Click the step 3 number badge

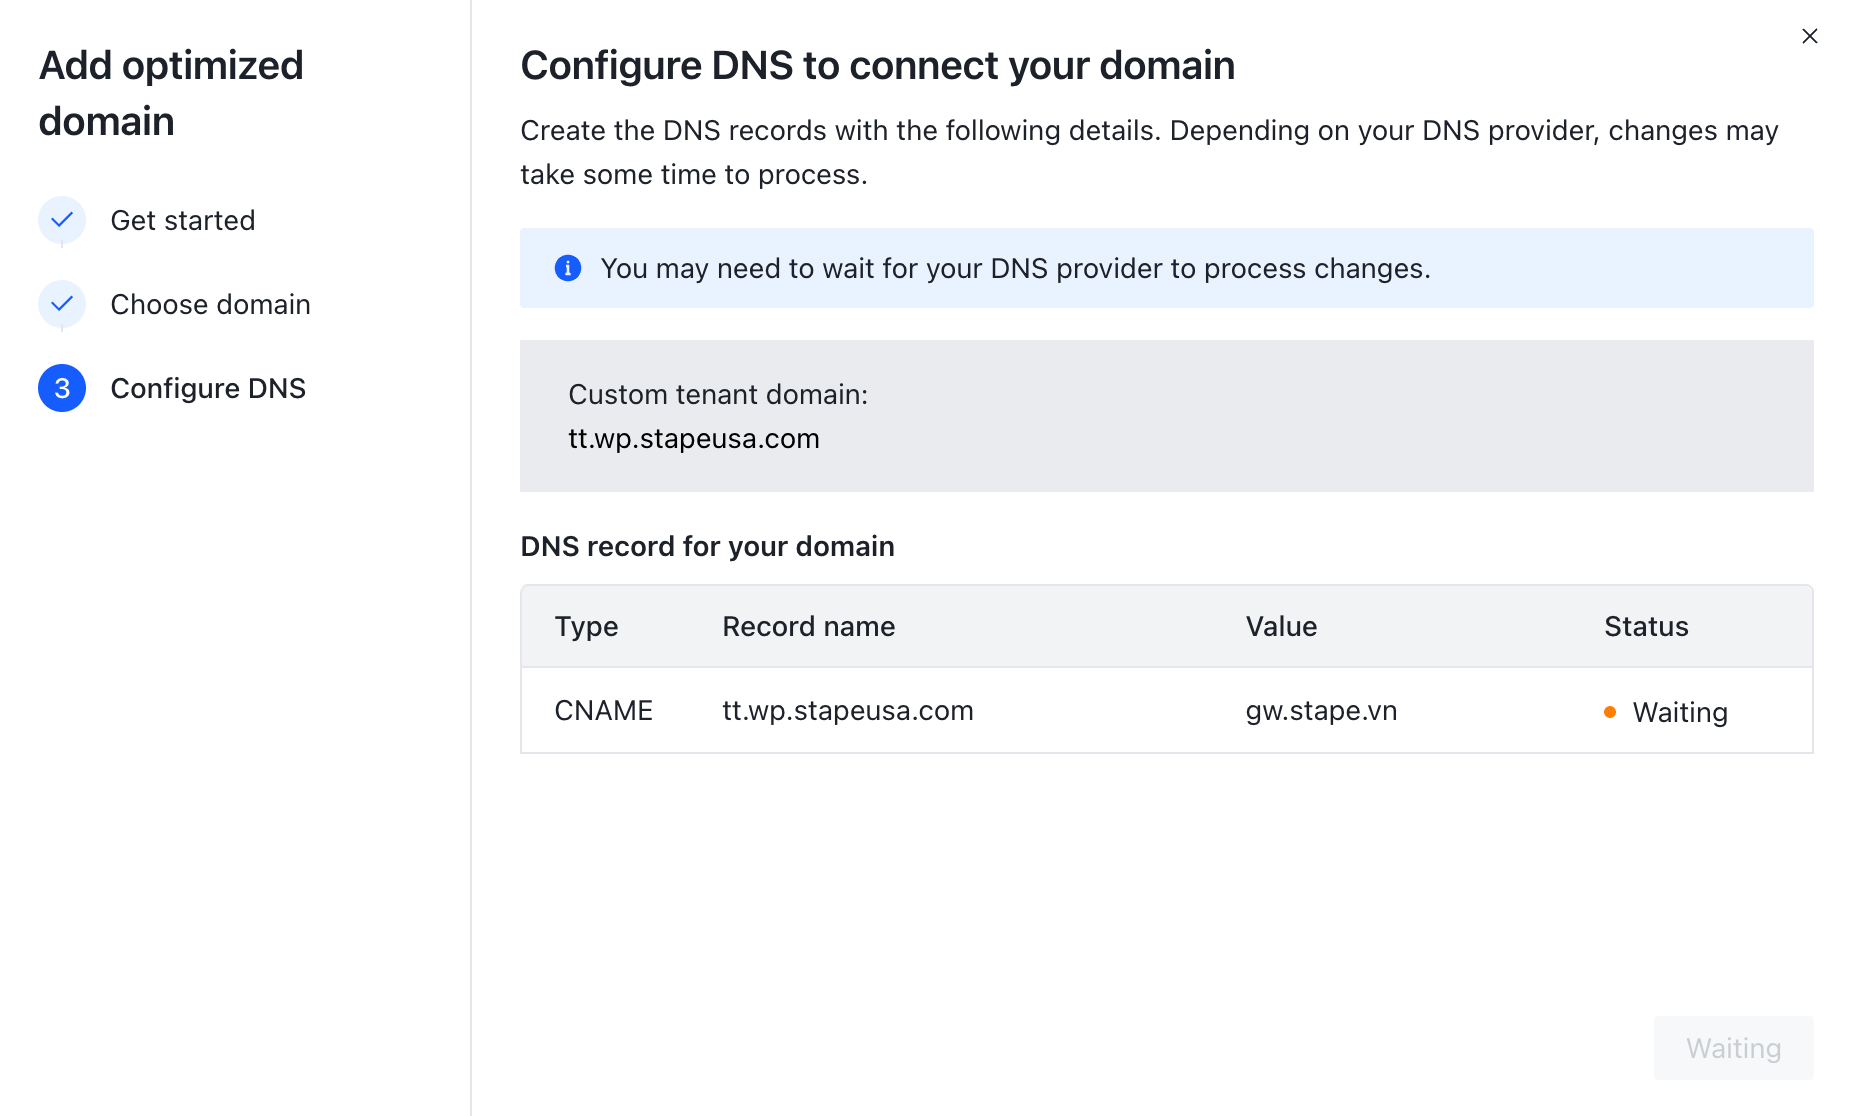coord(62,388)
